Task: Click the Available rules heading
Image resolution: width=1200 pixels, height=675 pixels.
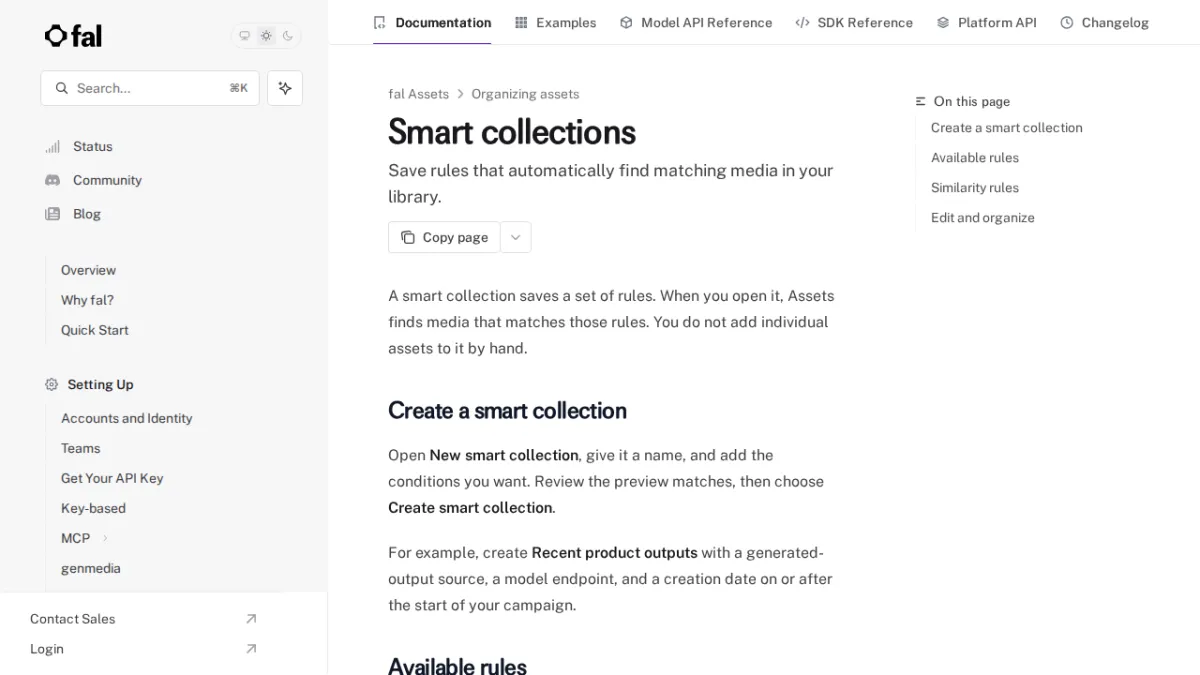Action: coord(457,666)
